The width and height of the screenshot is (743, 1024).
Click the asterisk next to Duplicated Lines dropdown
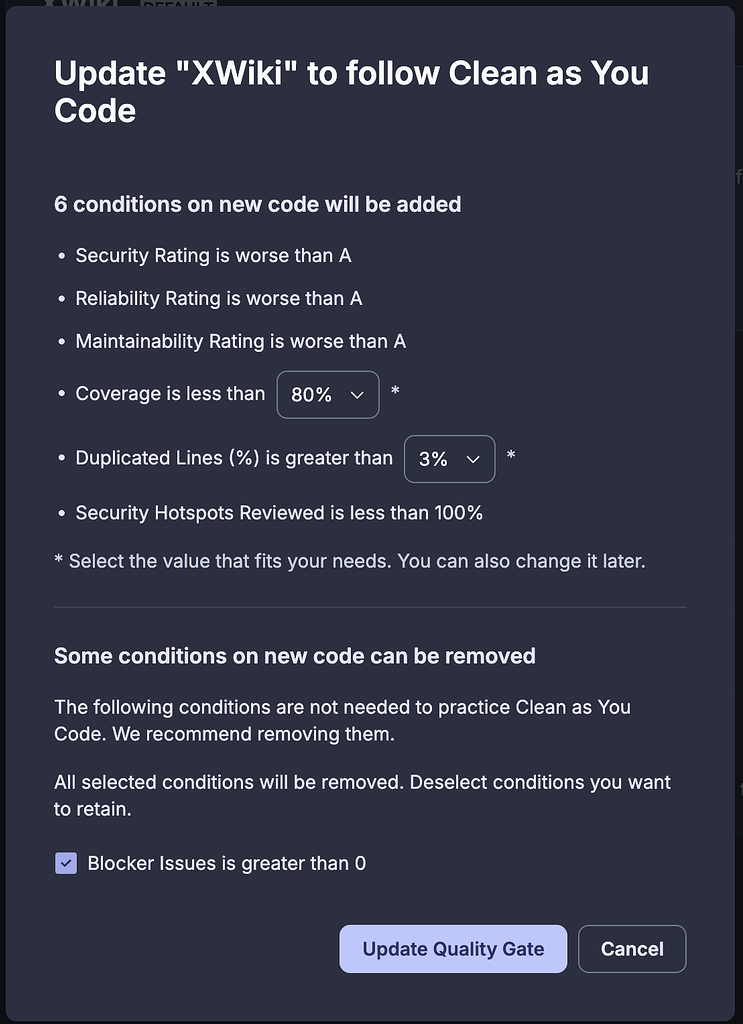click(511, 455)
